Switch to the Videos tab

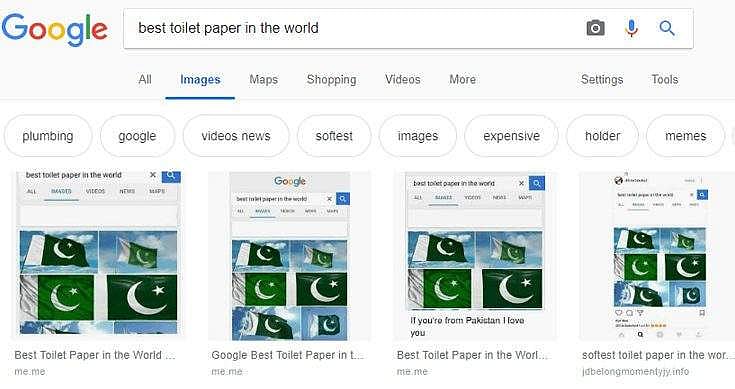click(402, 80)
